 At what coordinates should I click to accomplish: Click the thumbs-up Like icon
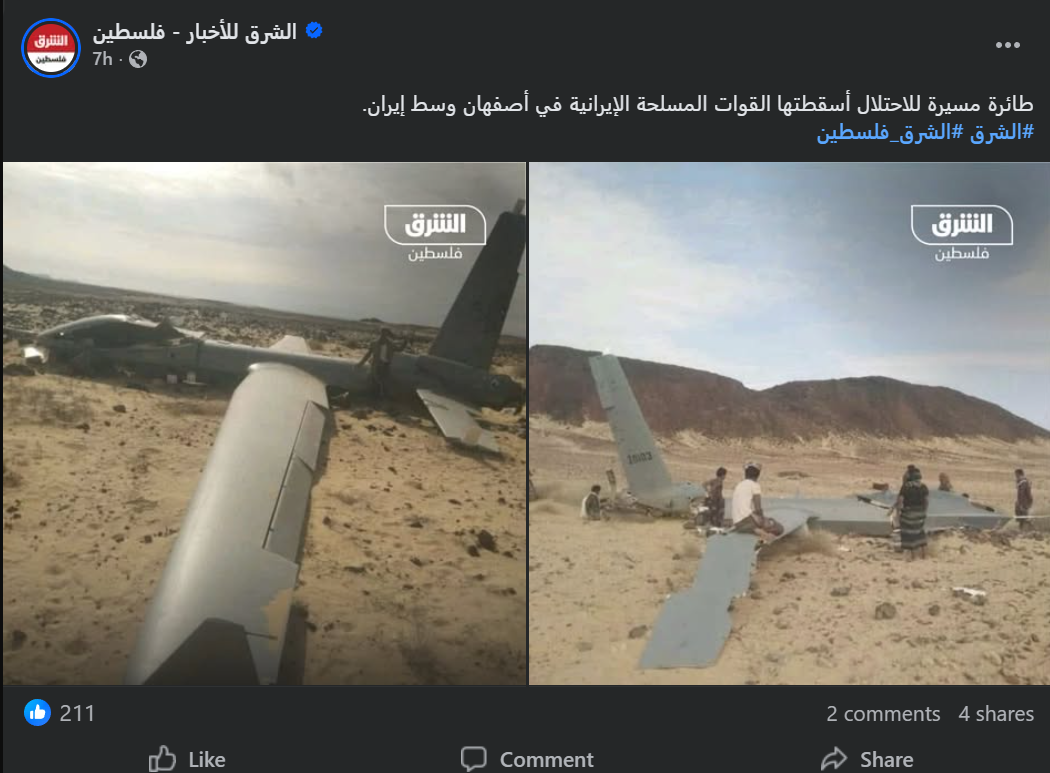pos(162,760)
